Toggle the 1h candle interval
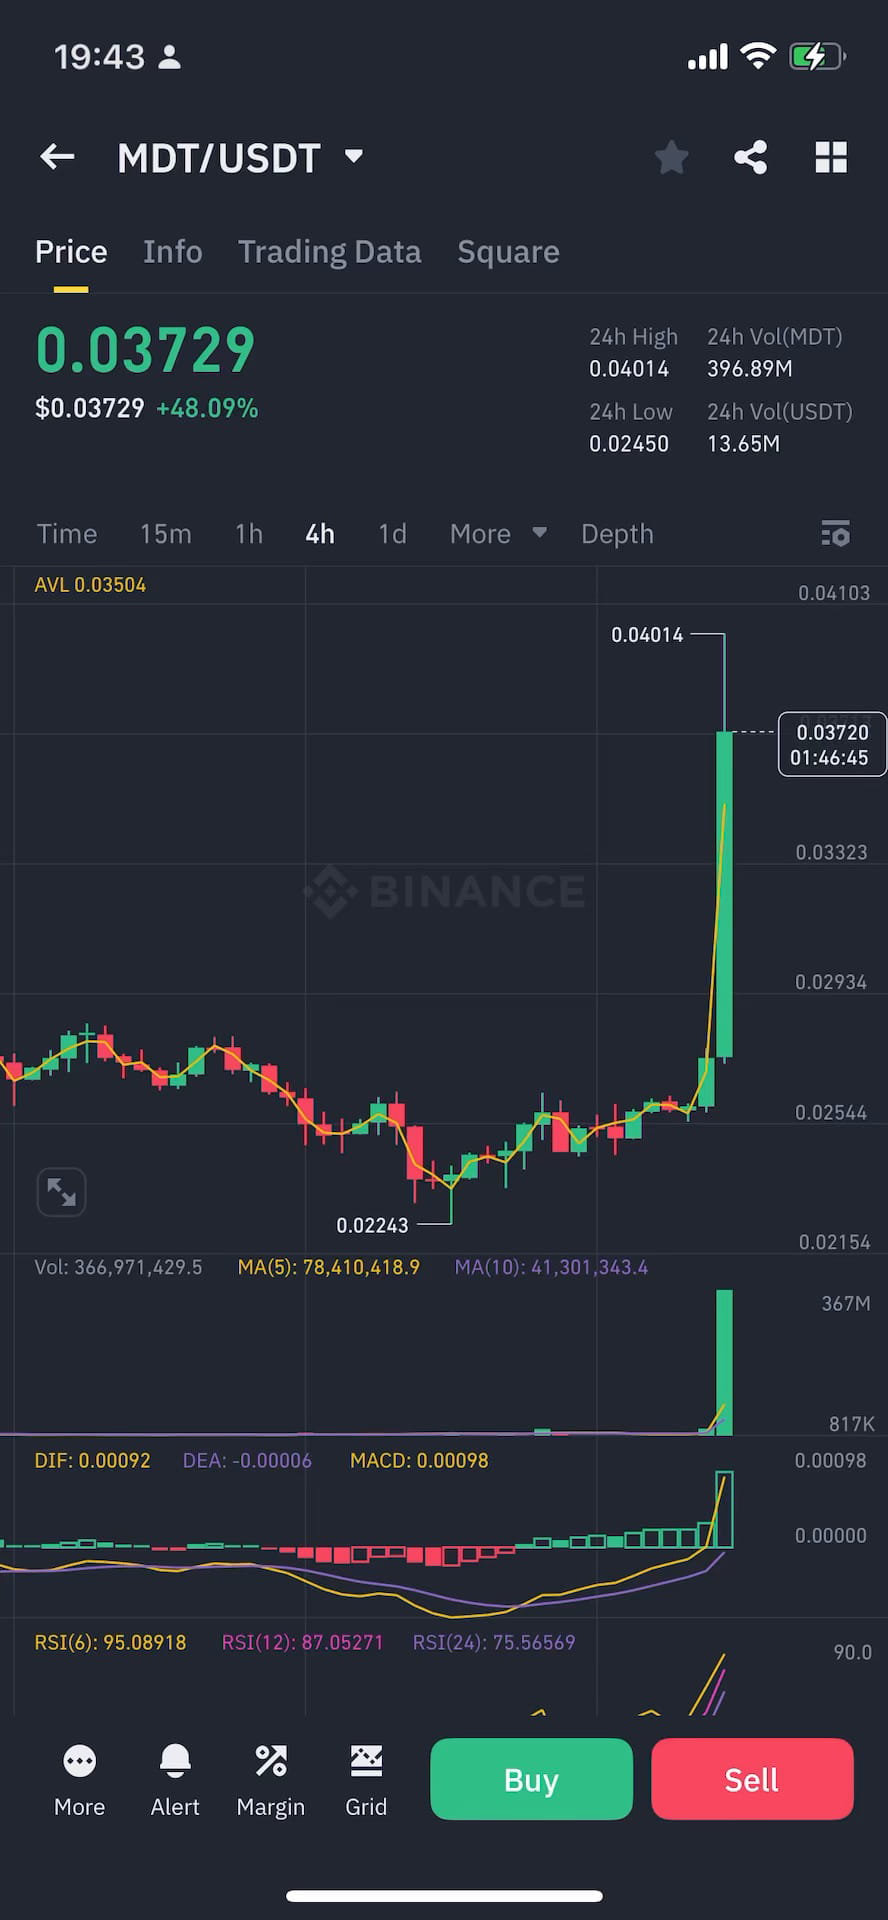The height and width of the screenshot is (1920, 888). click(x=248, y=534)
